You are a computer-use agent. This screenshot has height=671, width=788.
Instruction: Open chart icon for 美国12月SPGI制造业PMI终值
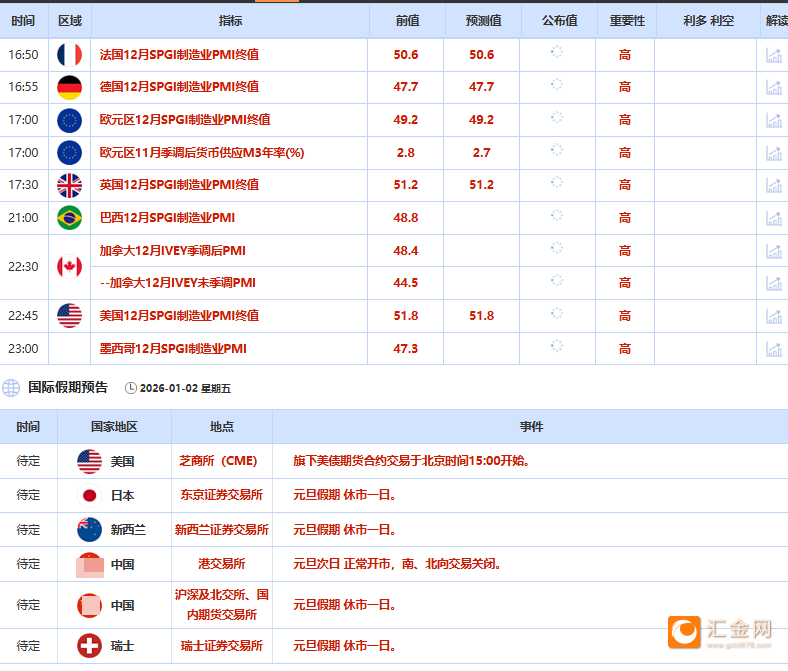click(773, 316)
